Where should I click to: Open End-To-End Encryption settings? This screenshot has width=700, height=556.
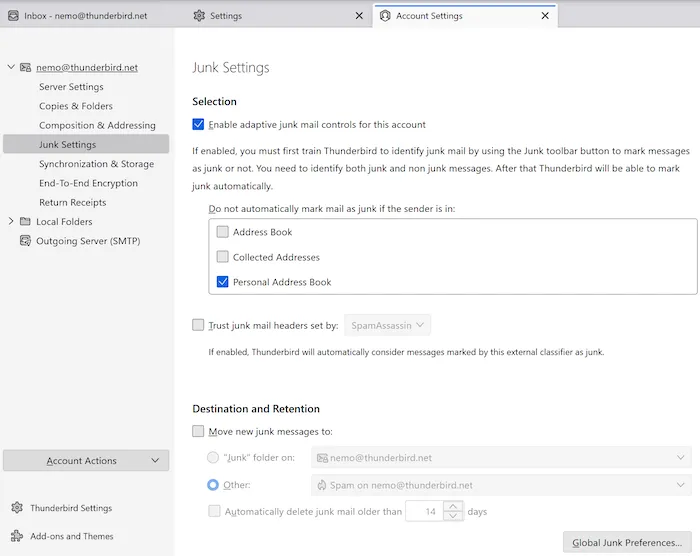(x=88, y=183)
